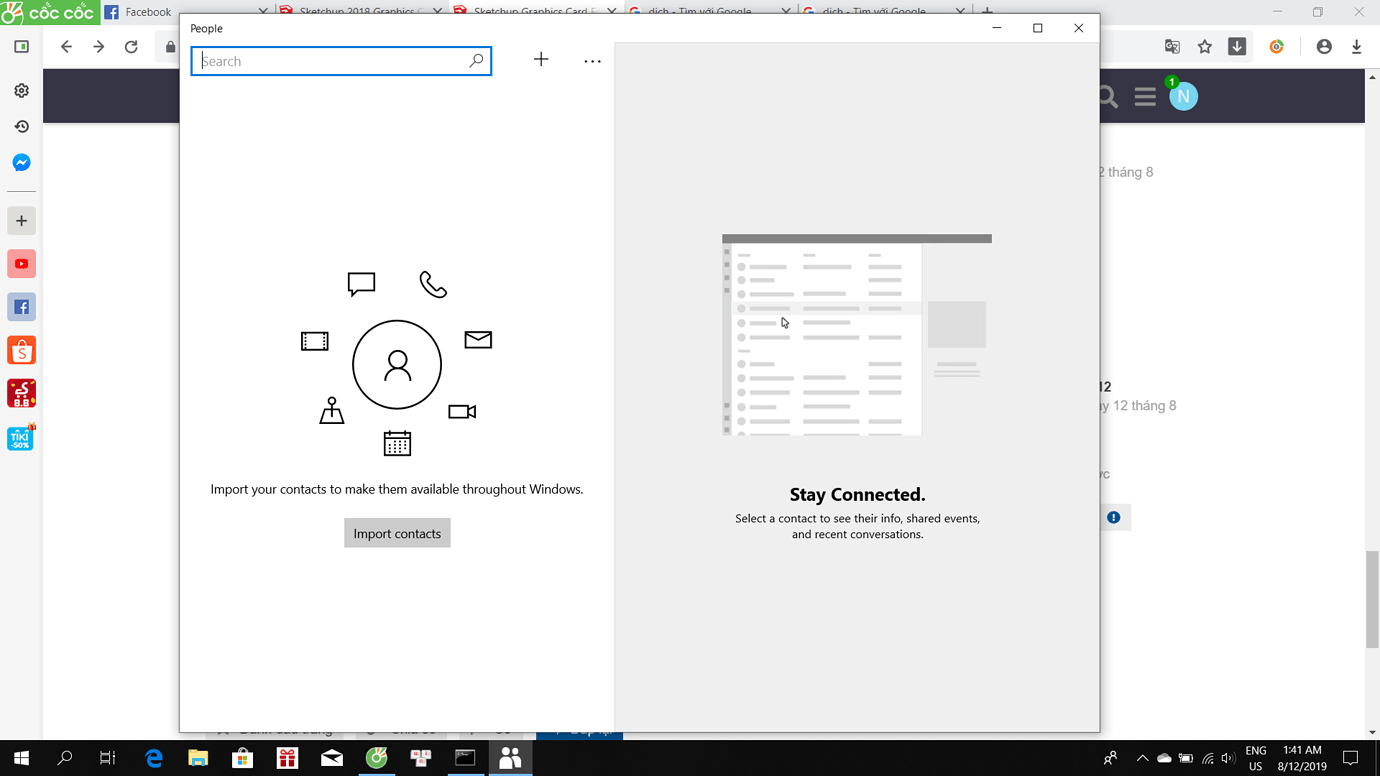1380x776 pixels.
Task: Click the Search field in People app
Action: pos(341,61)
